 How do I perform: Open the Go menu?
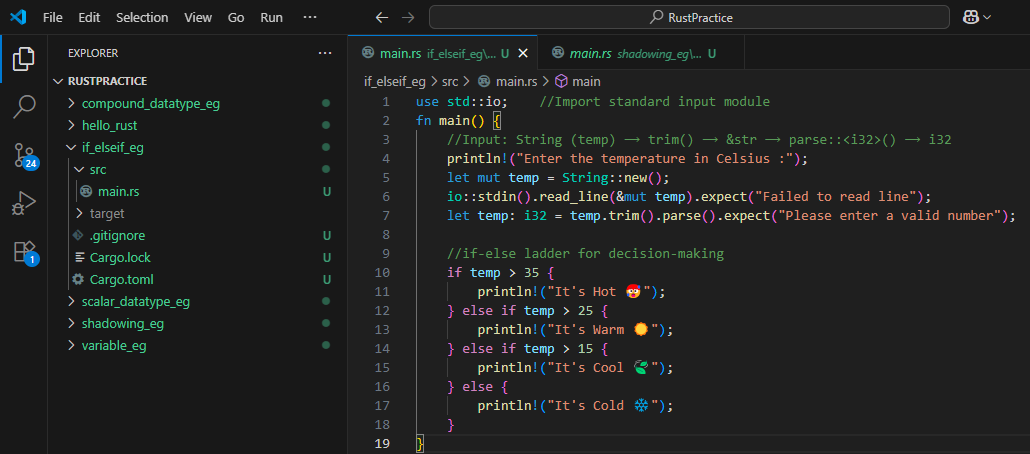pos(236,18)
